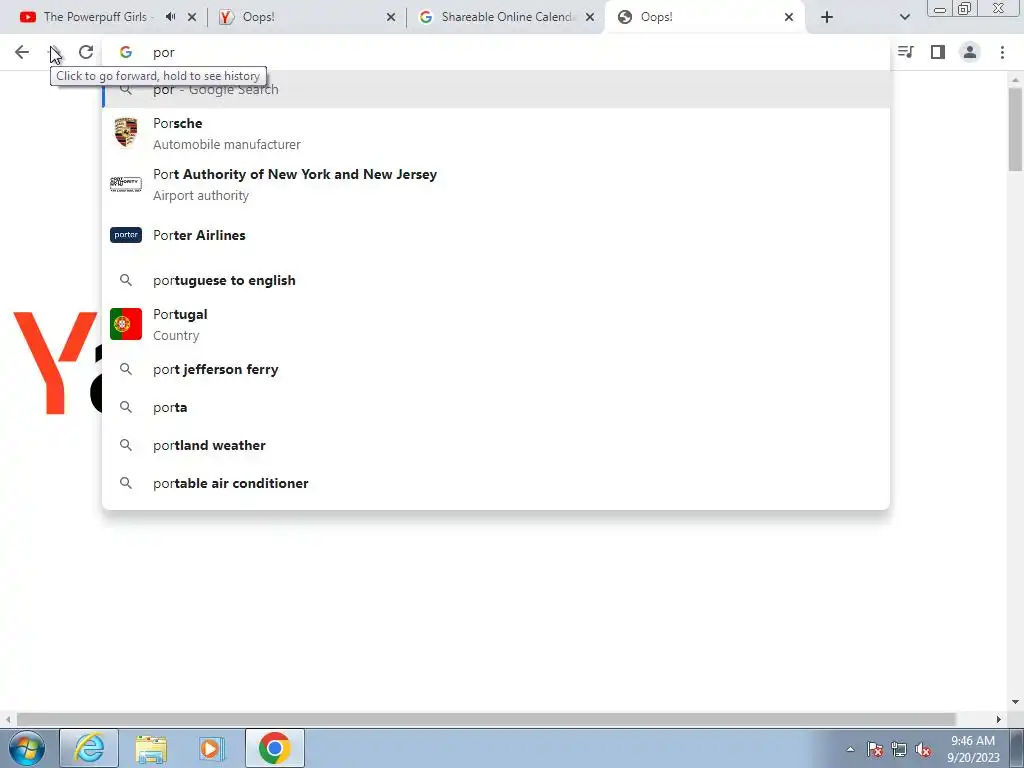Click the Porter Airlines logo
This screenshot has width=1024, height=768.
click(x=126, y=235)
